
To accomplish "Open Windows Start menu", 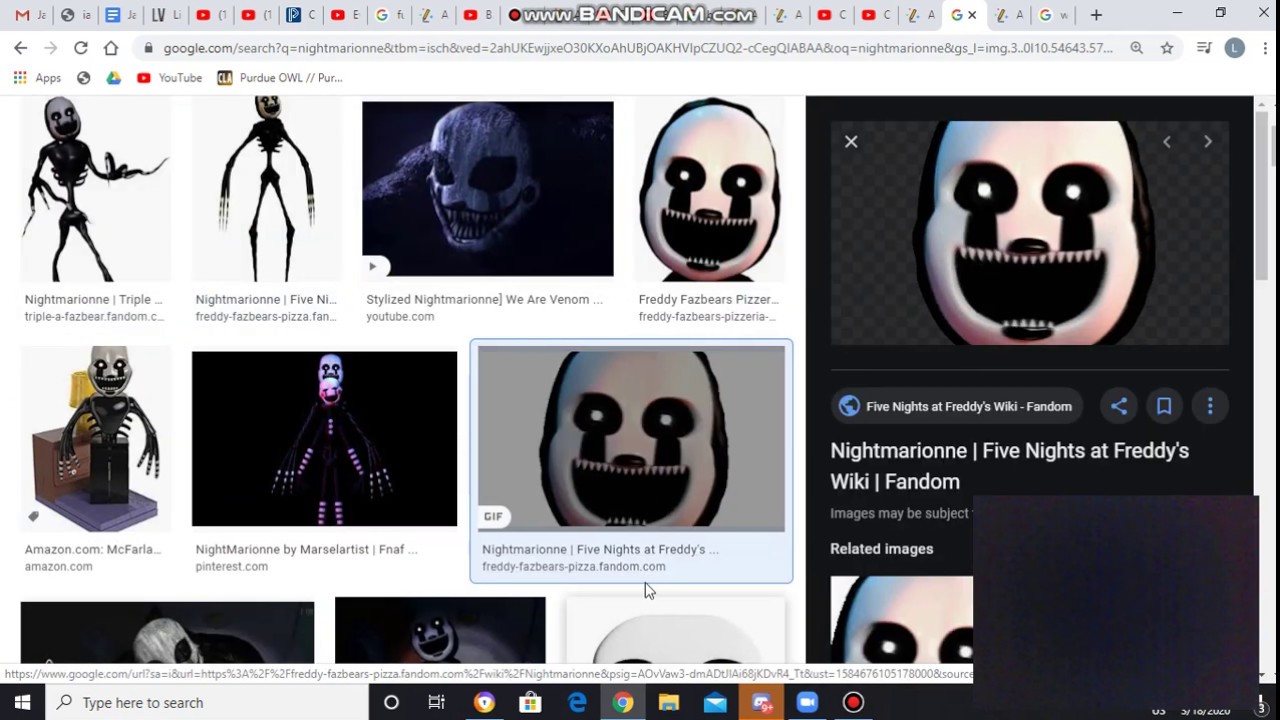I will point(23,702).
